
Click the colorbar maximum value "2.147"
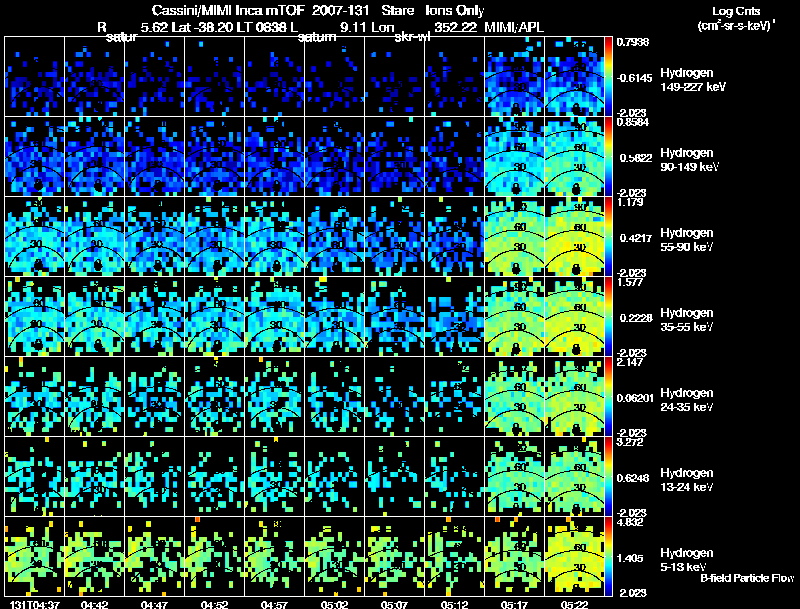(x=630, y=362)
